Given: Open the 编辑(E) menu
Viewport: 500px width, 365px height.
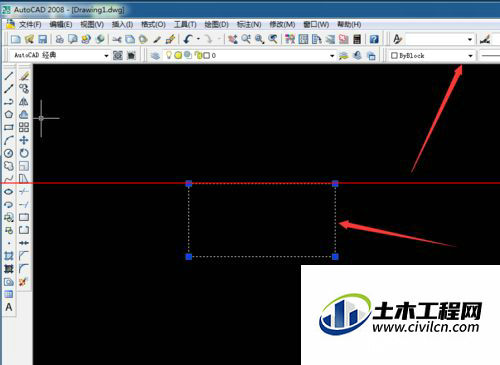Looking at the screenshot, I should click(61, 25).
